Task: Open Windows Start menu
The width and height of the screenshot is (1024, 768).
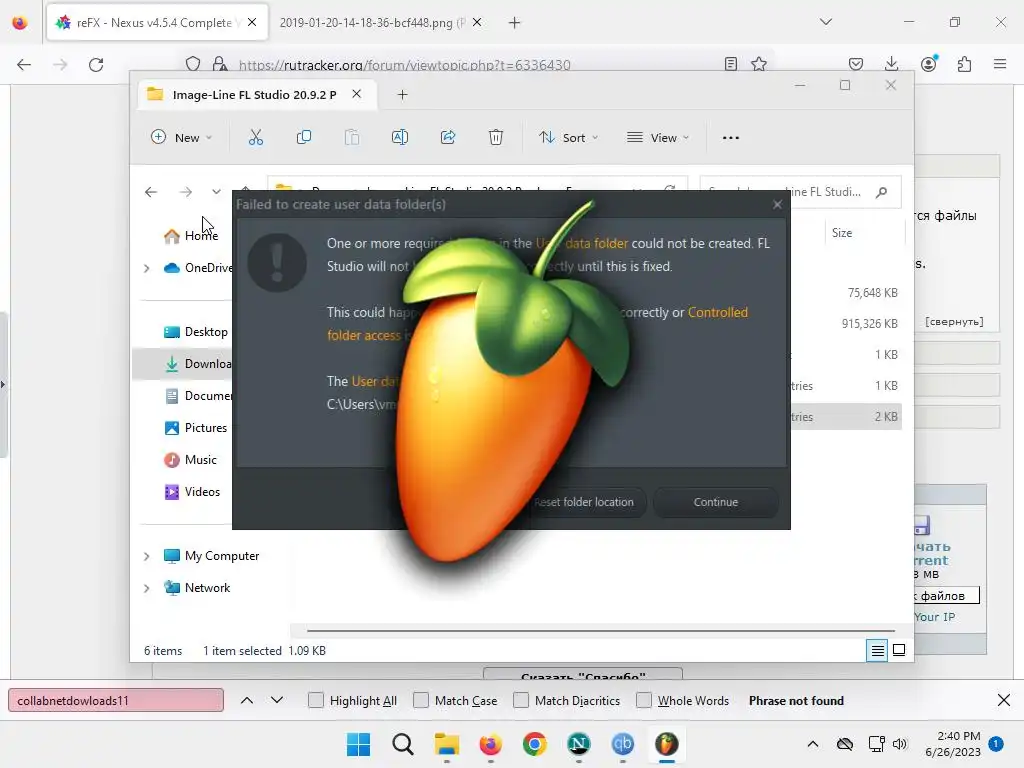Action: [x=359, y=744]
